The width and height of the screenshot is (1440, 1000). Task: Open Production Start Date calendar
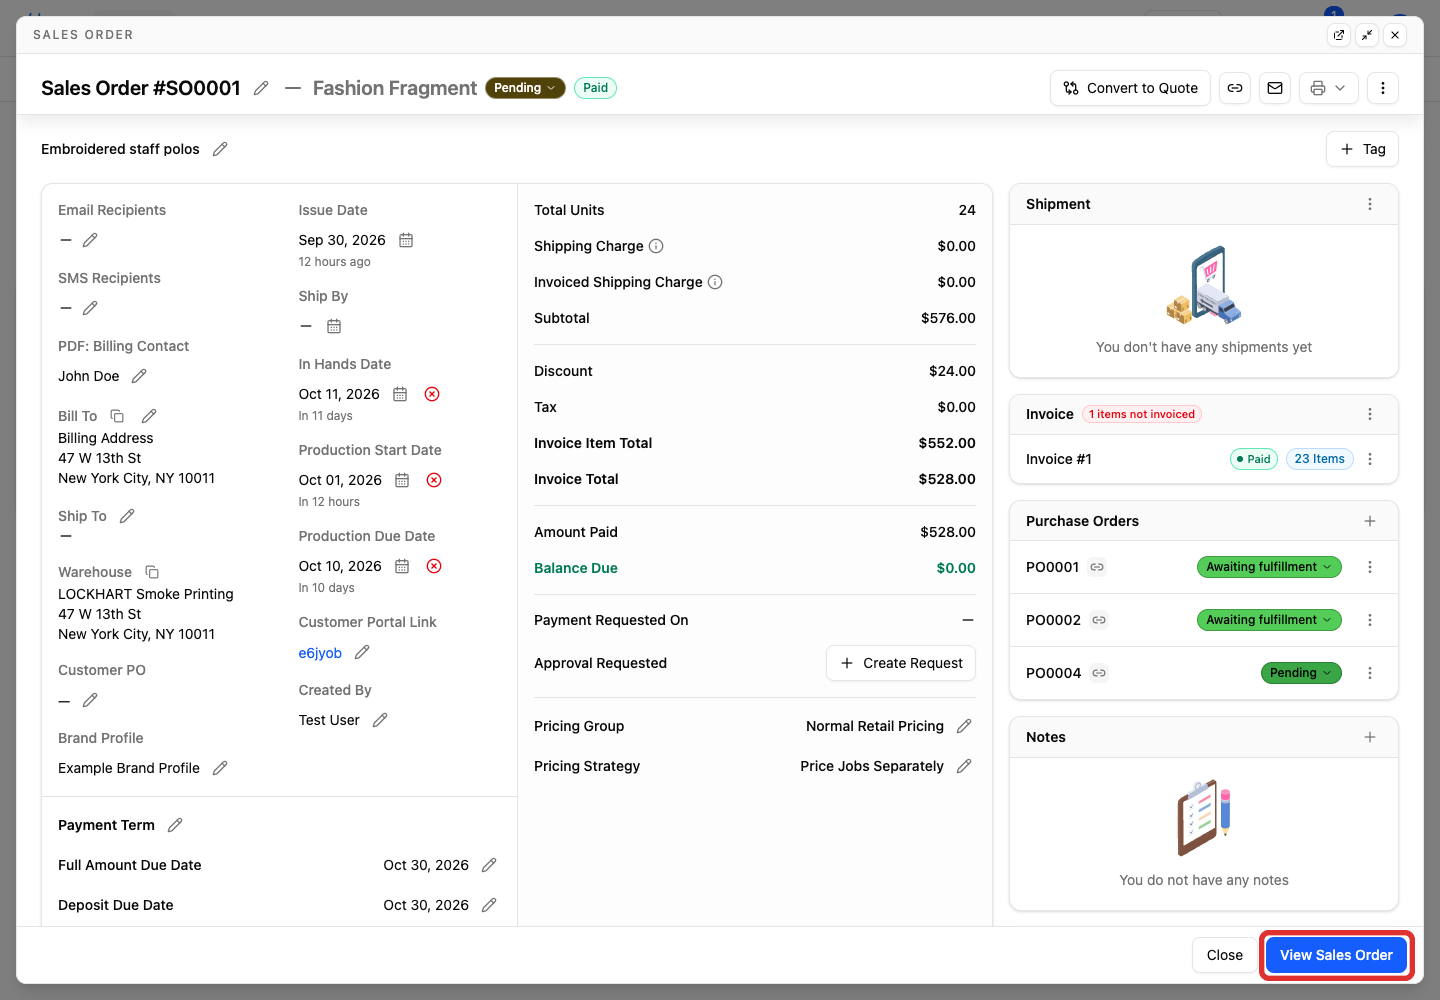[x=402, y=480]
